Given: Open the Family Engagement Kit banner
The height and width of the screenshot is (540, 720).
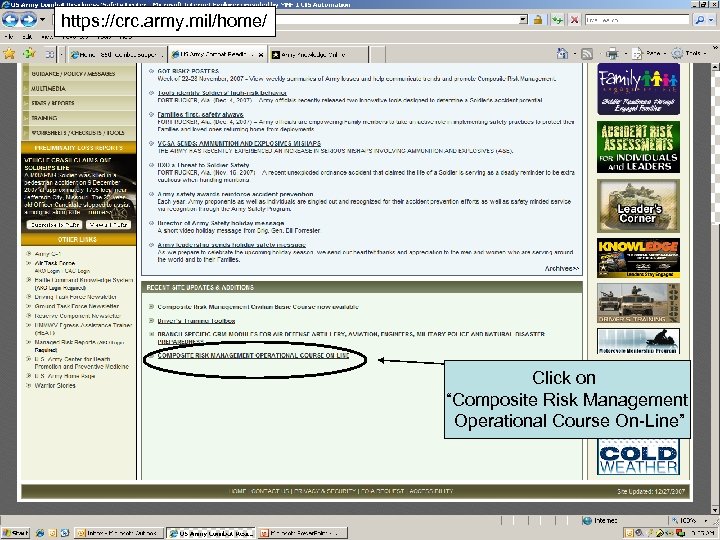Looking at the screenshot, I should [x=638, y=89].
